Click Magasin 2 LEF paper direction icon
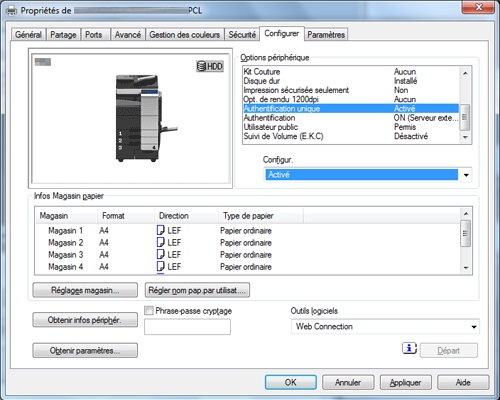This screenshot has height=400, width=500. (161, 242)
